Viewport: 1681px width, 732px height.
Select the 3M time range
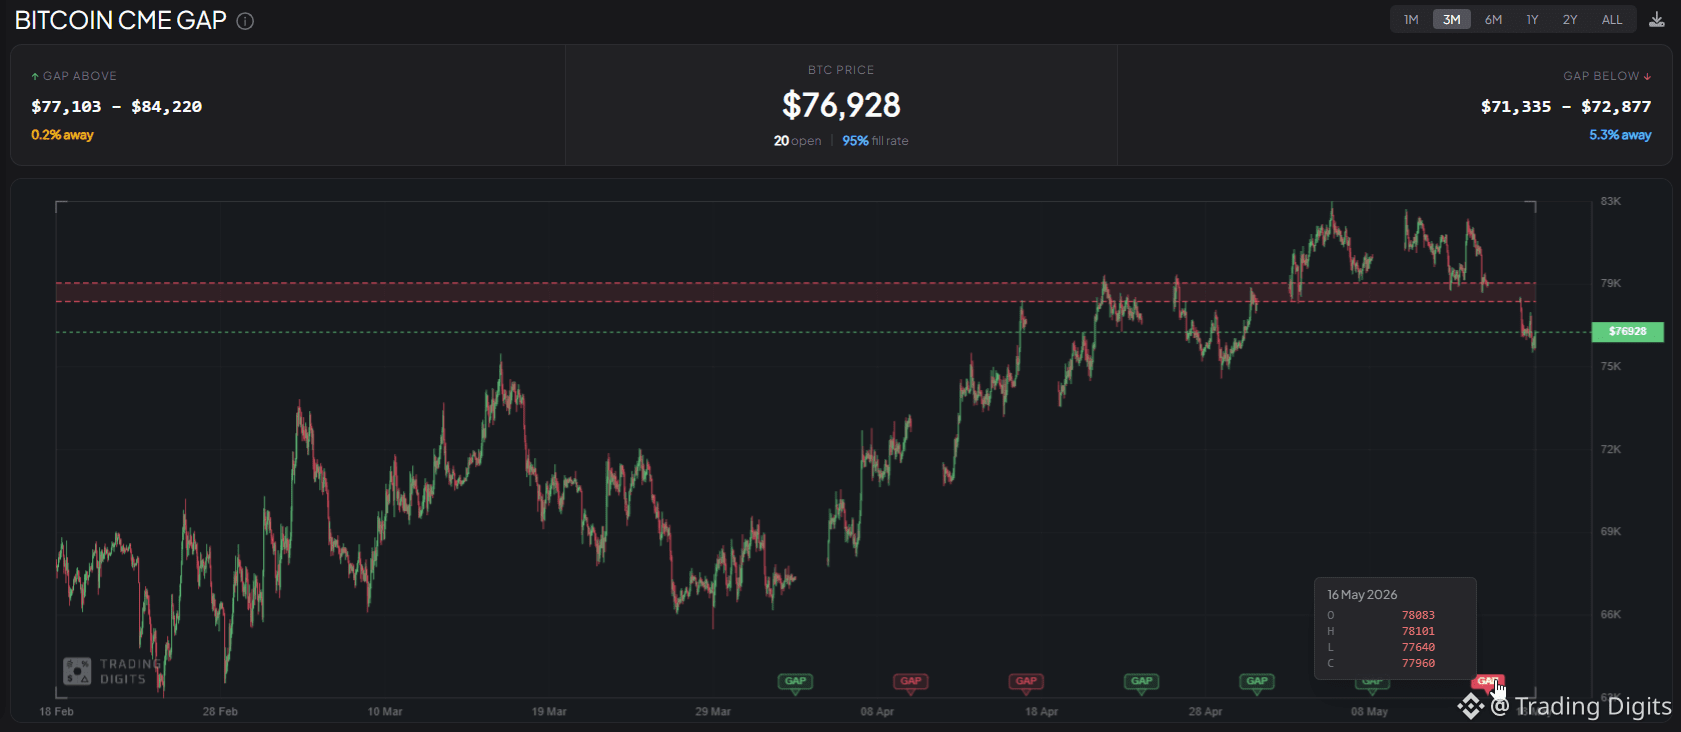coord(1452,20)
